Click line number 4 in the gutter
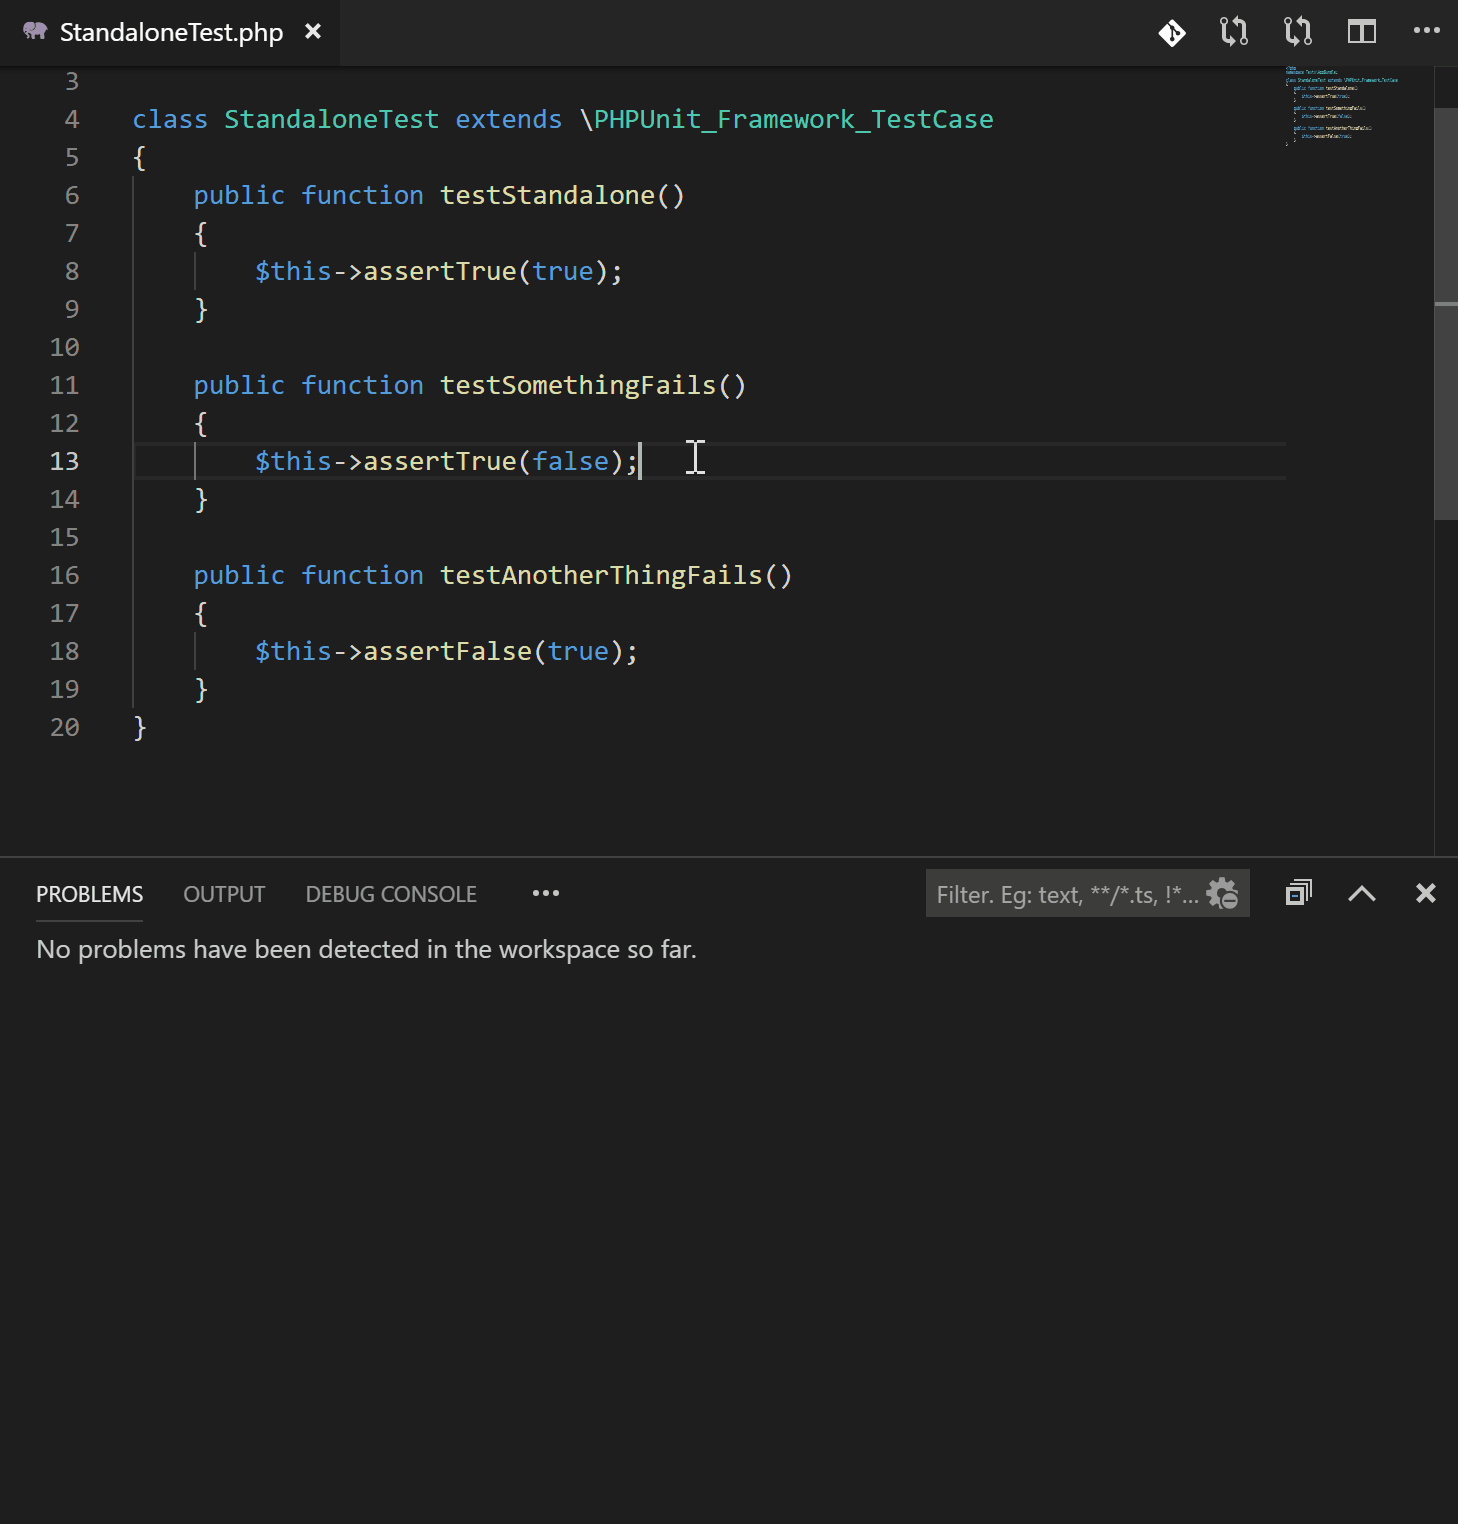Viewport: 1458px width, 1524px height. [x=72, y=119]
